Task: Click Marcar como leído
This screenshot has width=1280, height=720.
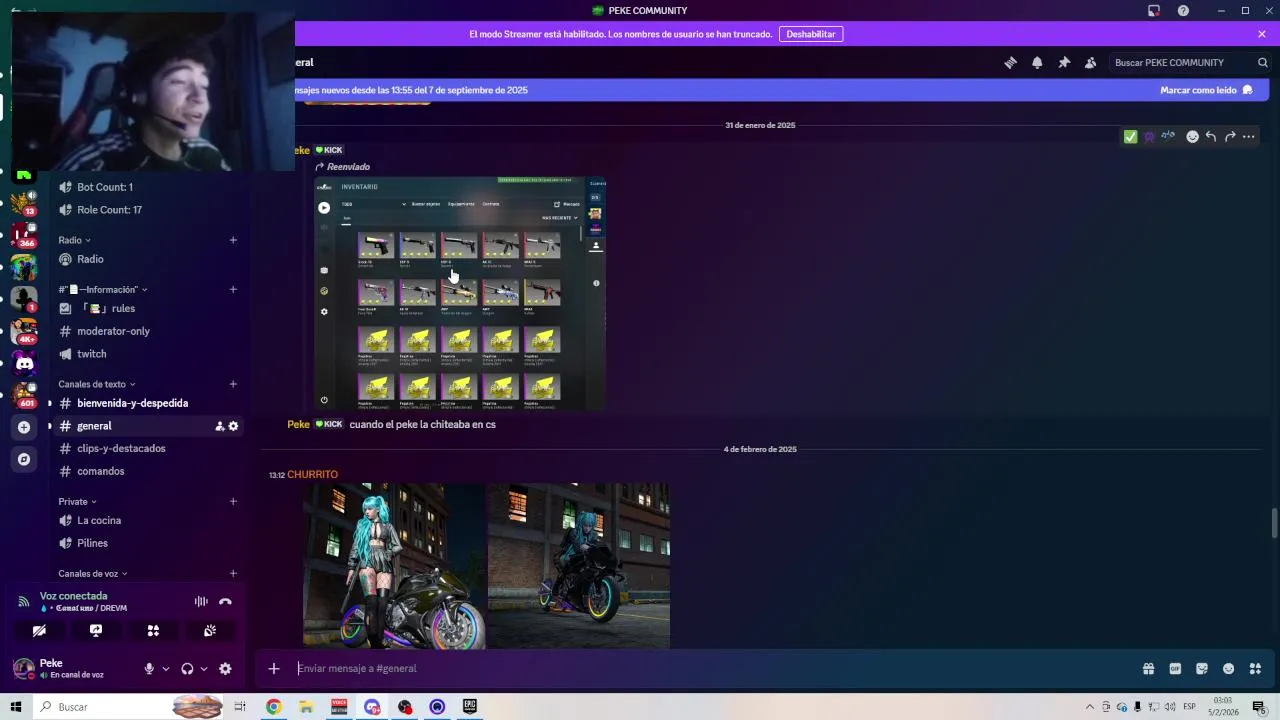Action: click(1207, 90)
